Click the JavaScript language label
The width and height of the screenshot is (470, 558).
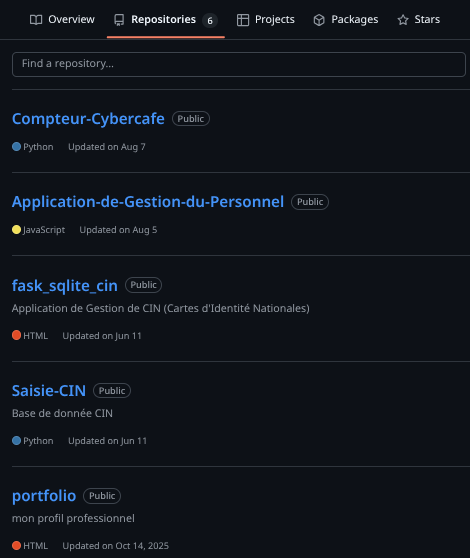click(x=44, y=230)
